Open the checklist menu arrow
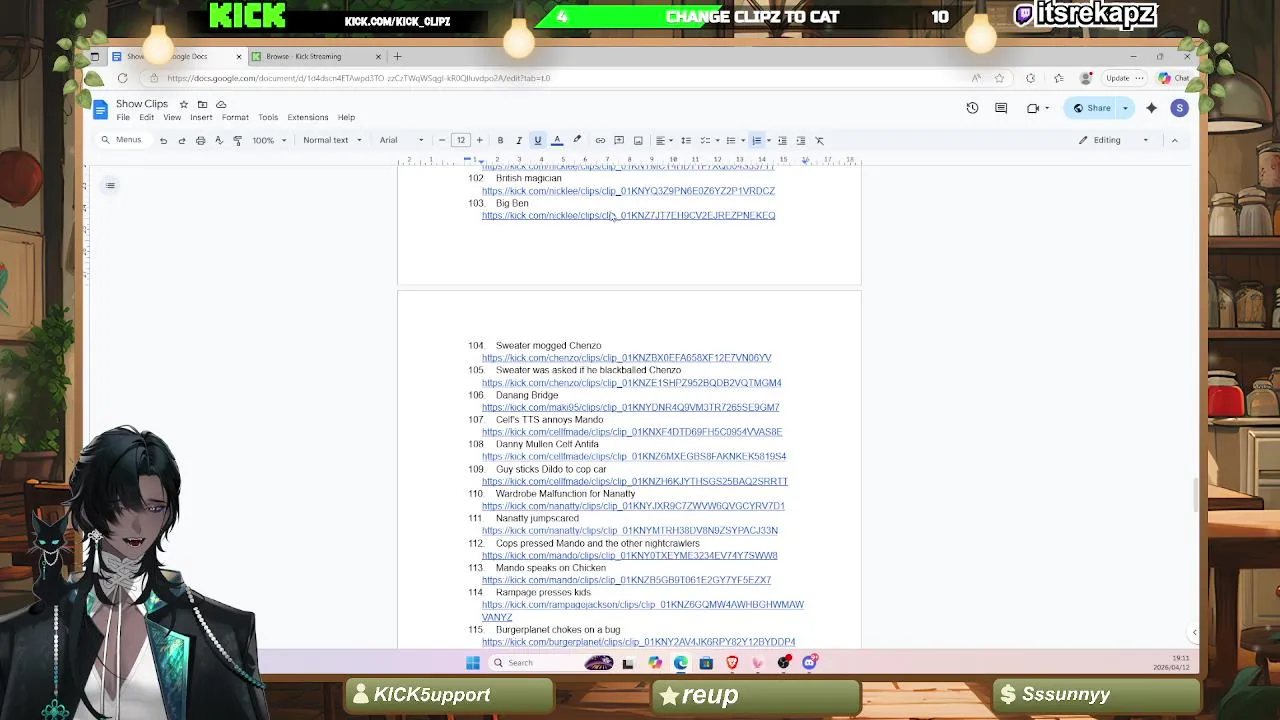This screenshot has height=720, width=1280. [x=717, y=140]
